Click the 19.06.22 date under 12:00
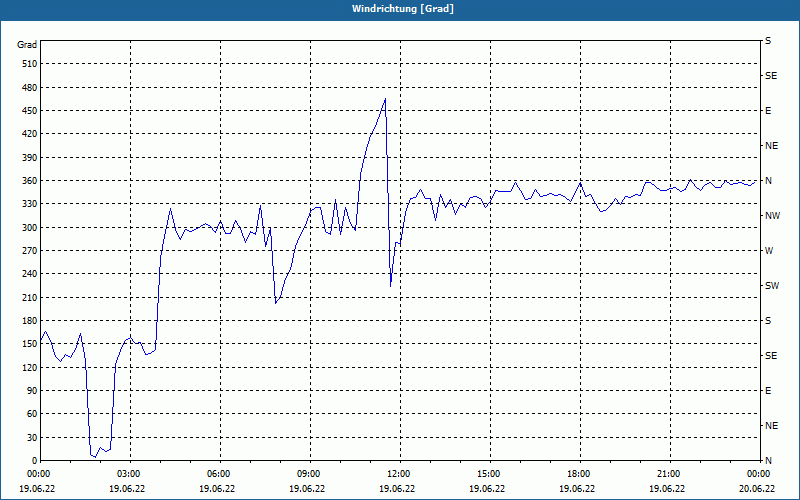The width and height of the screenshot is (800, 500). (397, 488)
